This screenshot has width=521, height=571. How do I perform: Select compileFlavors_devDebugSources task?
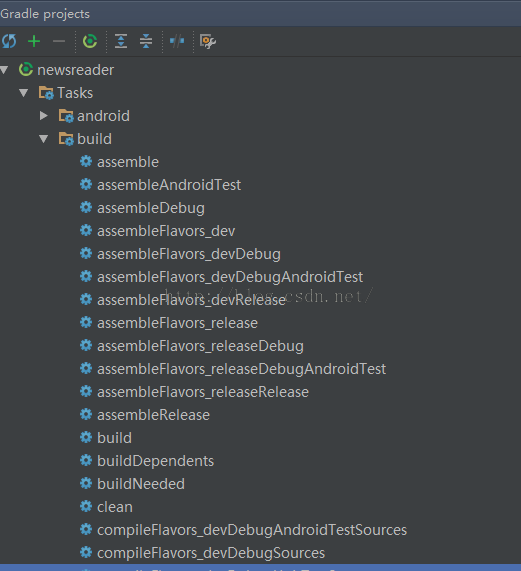(x=211, y=553)
